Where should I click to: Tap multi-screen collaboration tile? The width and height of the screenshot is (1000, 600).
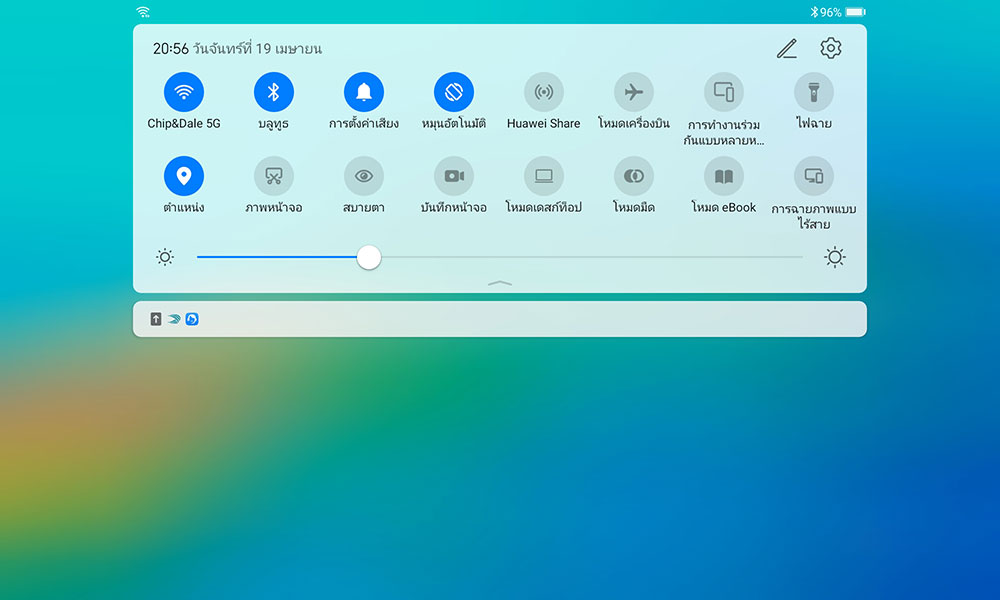click(x=723, y=92)
